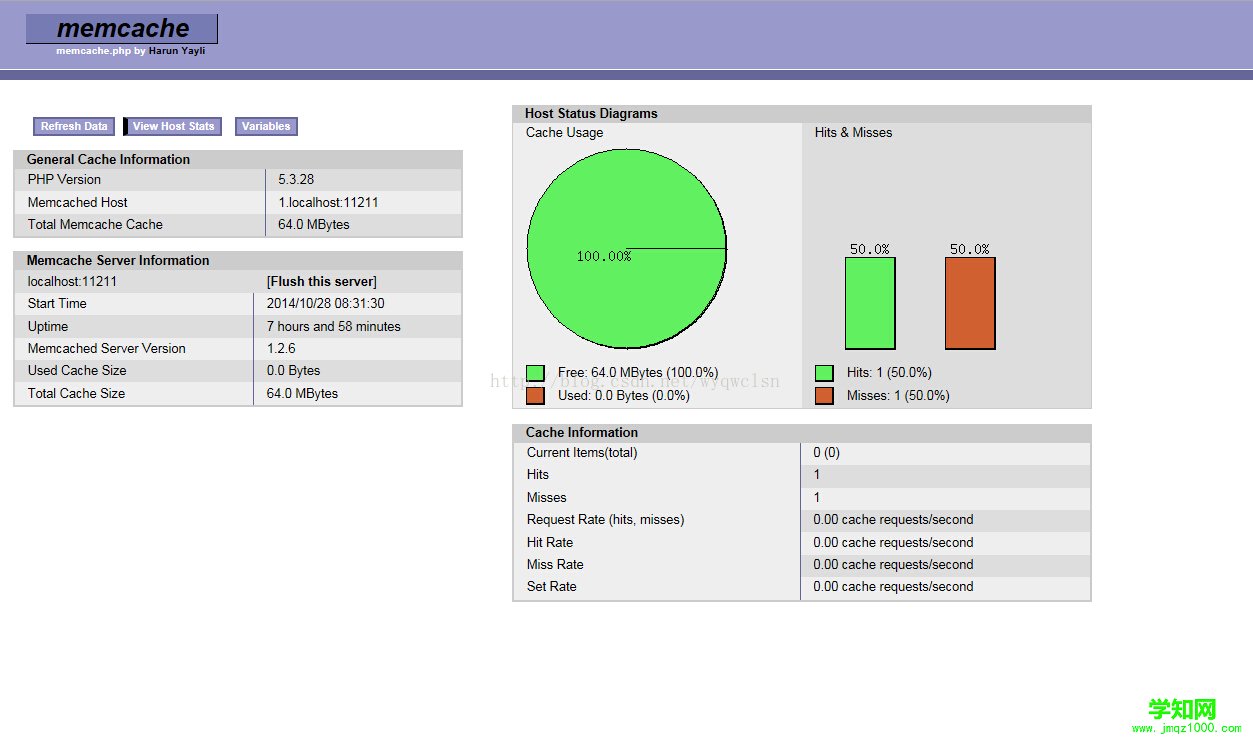Click the Total Memcache Cache 64.0 MBytes value
Image resolution: width=1253 pixels, height=740 pixels.
(x=314, y=225)
